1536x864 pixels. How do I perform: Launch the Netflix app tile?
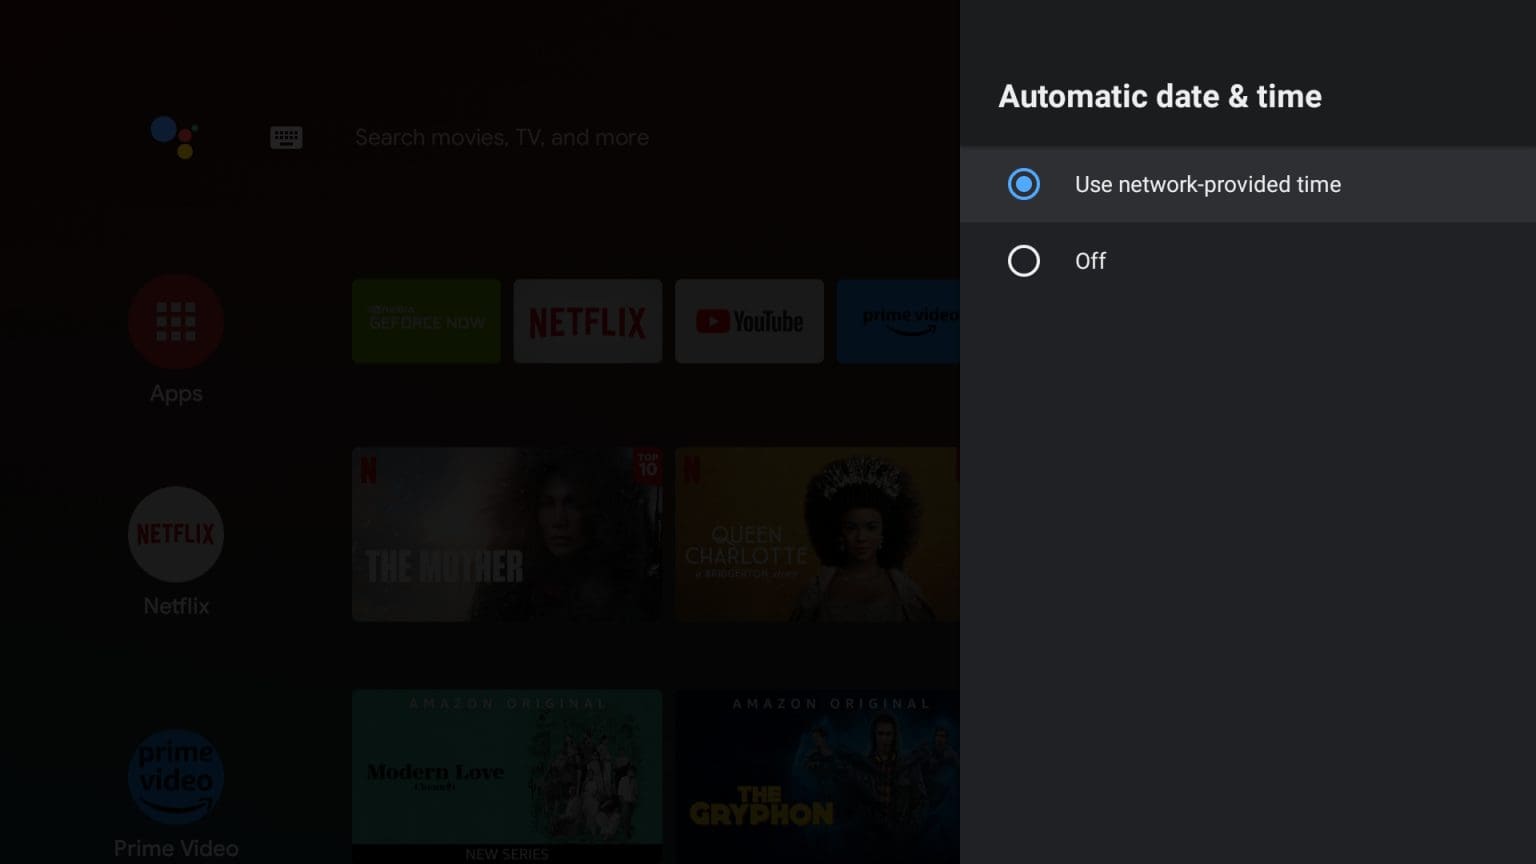(x=588, y=321)
